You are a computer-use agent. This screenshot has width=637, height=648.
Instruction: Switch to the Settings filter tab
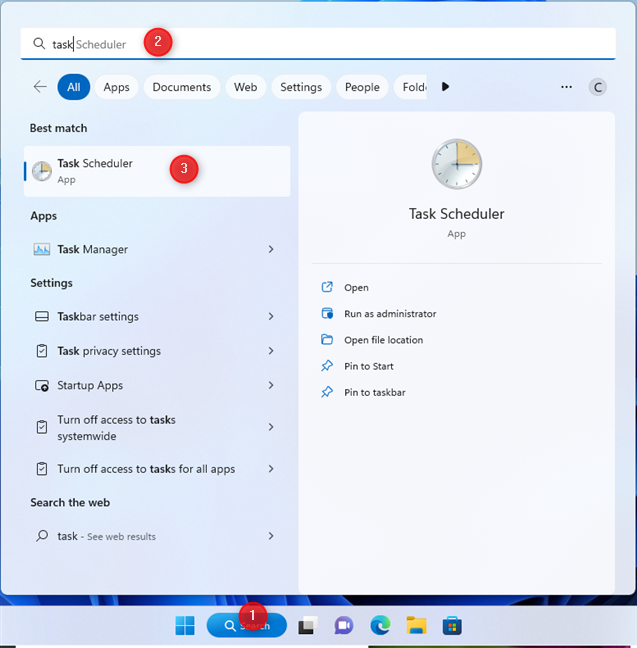pyautogui.click(x=301, y=87)
